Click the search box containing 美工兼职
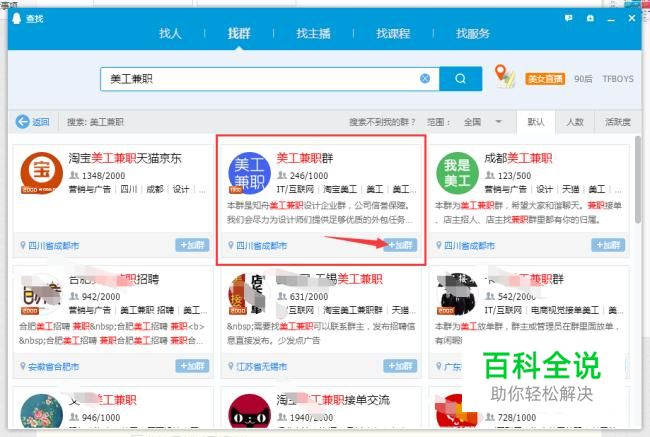Image resolution: width=650 pixels, height=437 pixels. click(x=269, y=79)
